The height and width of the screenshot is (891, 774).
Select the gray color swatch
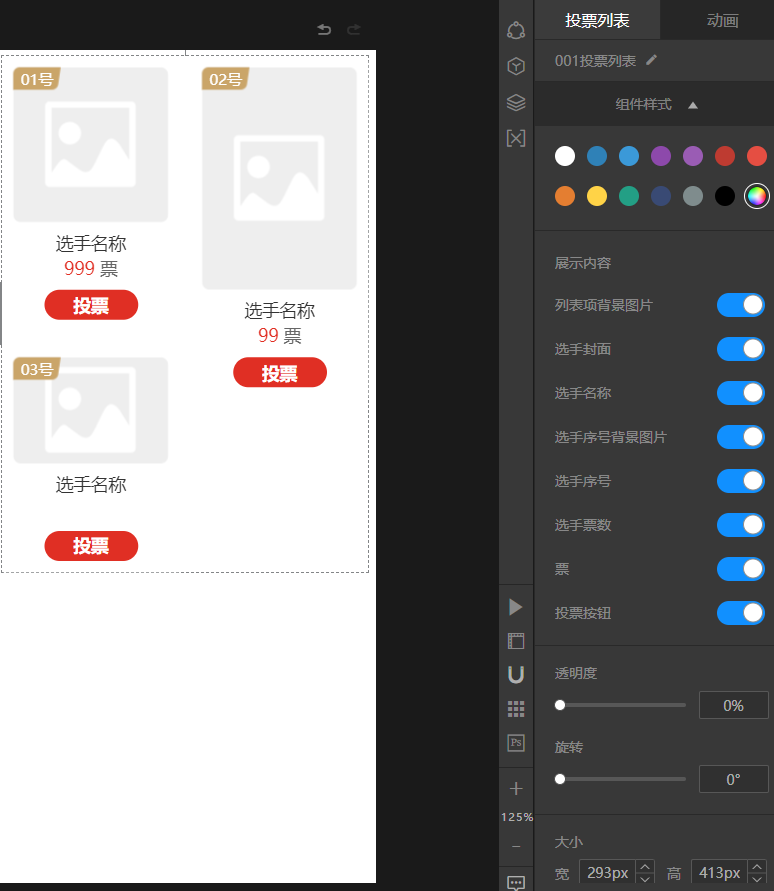click(693, 196)
